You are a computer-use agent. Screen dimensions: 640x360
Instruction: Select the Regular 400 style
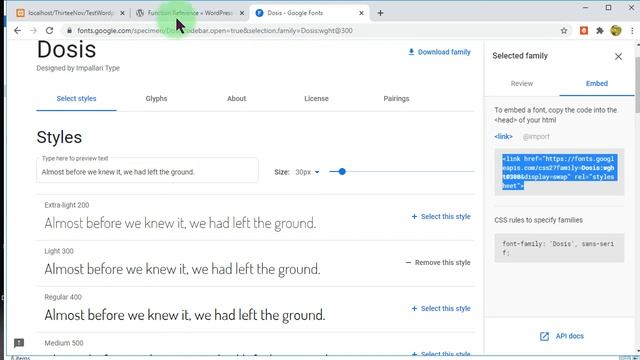point(441,309)
